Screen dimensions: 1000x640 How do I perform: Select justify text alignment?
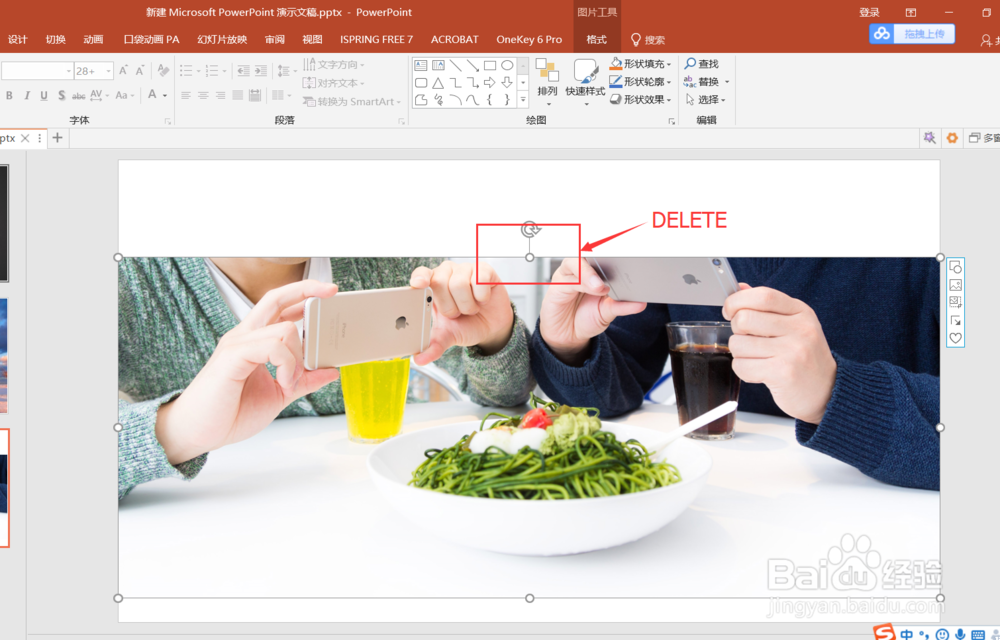click(237, 96)
